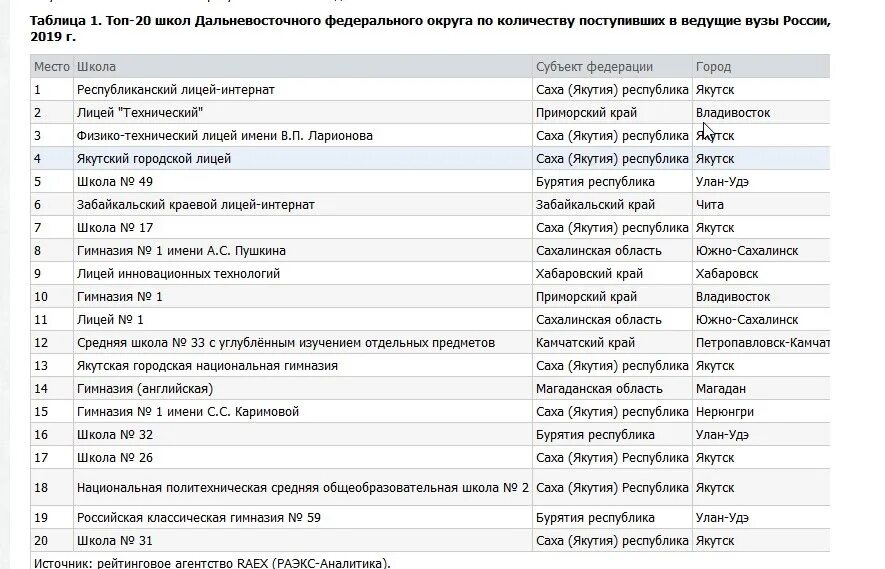The image size is (885, 569).
Task: Select 'Гимназия № 1 имени С.С. Каримовой'
Action: pyautogui.click(x=187, y=412)
